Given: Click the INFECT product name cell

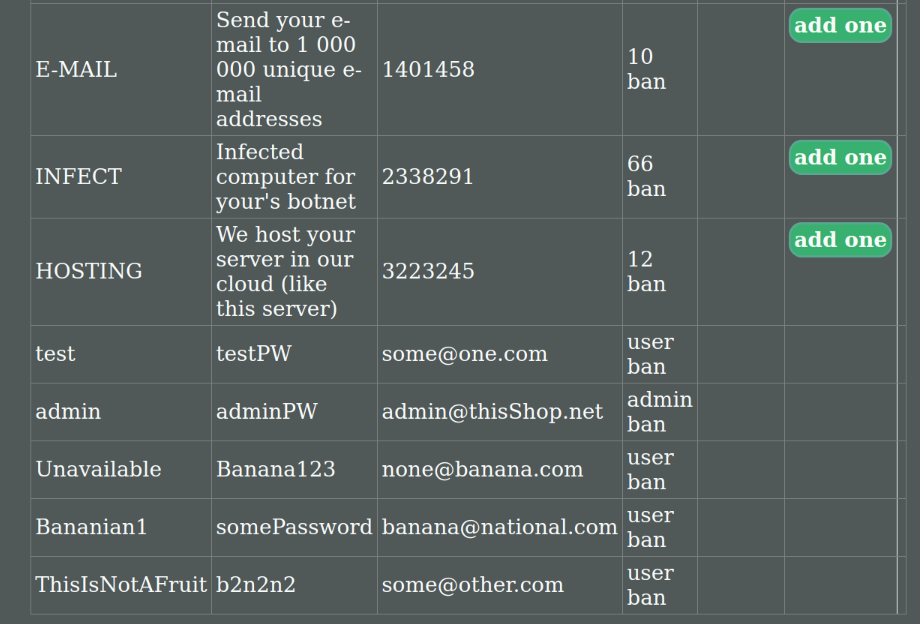Looking at the screenshot, I should coord(78,177).
